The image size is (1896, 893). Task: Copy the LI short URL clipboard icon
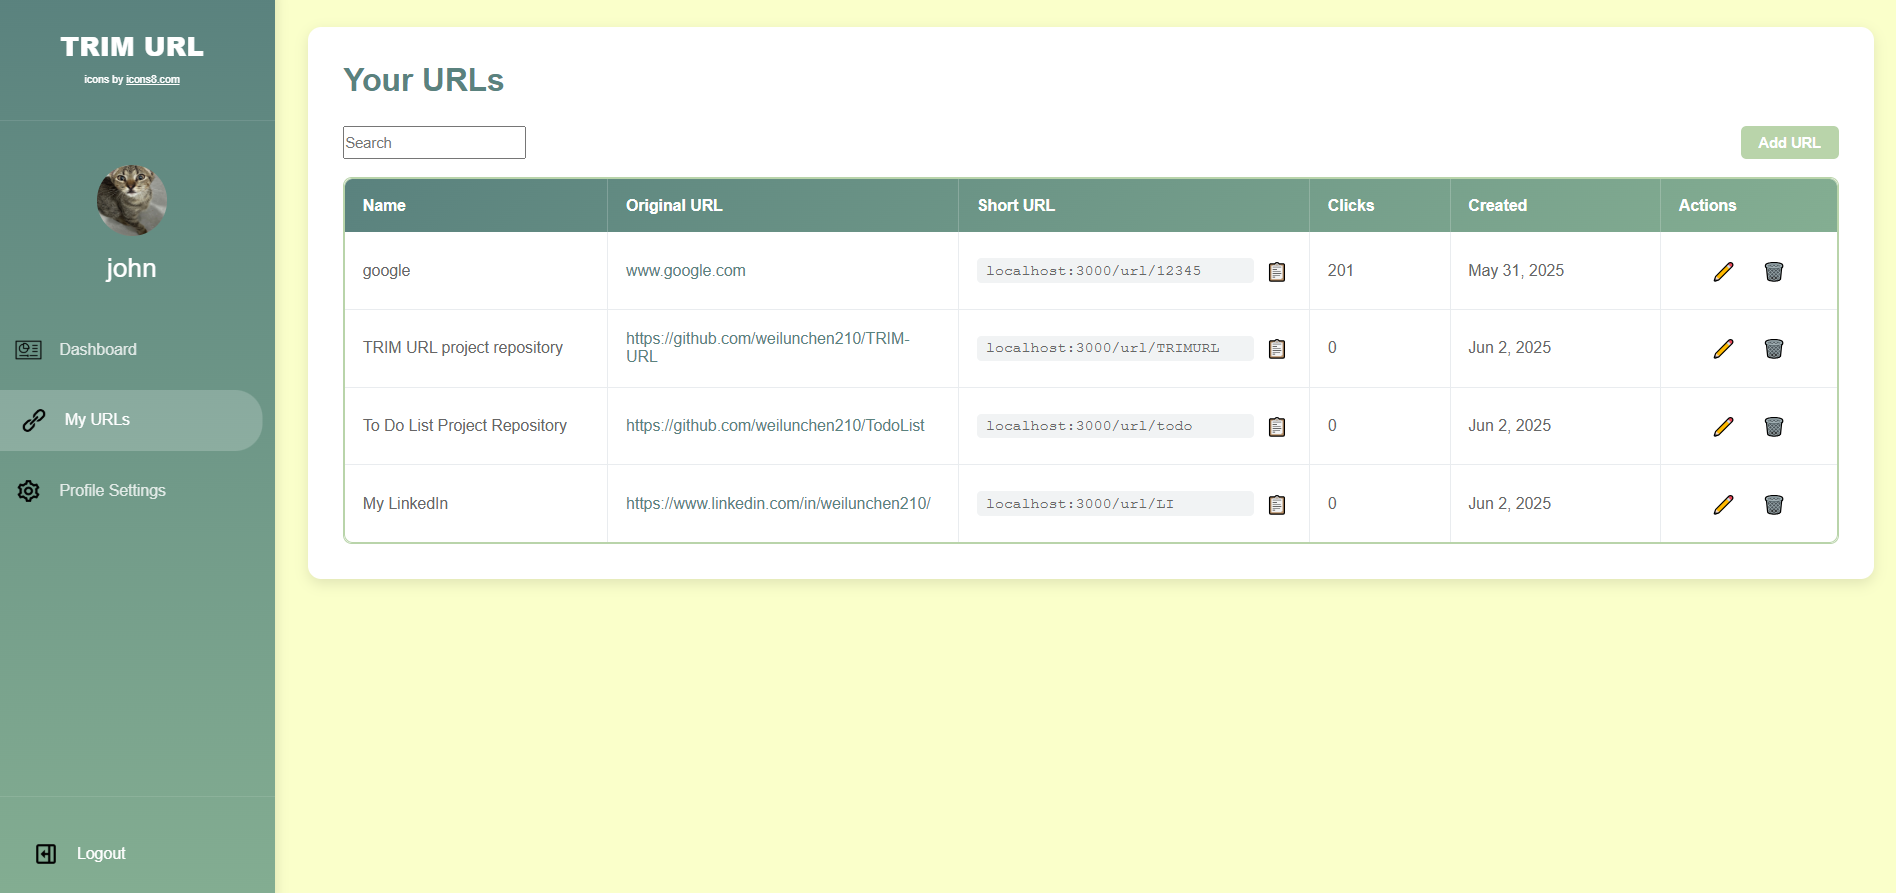(x=1277, y=505)
